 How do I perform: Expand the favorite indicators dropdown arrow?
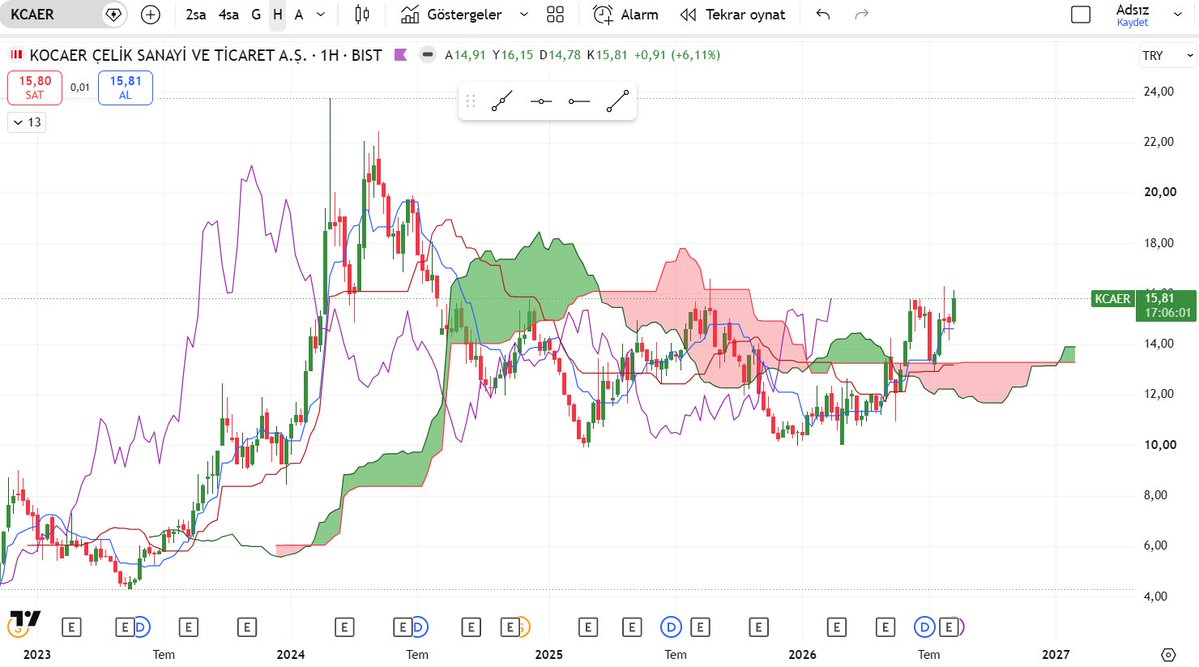click(524, 15)
